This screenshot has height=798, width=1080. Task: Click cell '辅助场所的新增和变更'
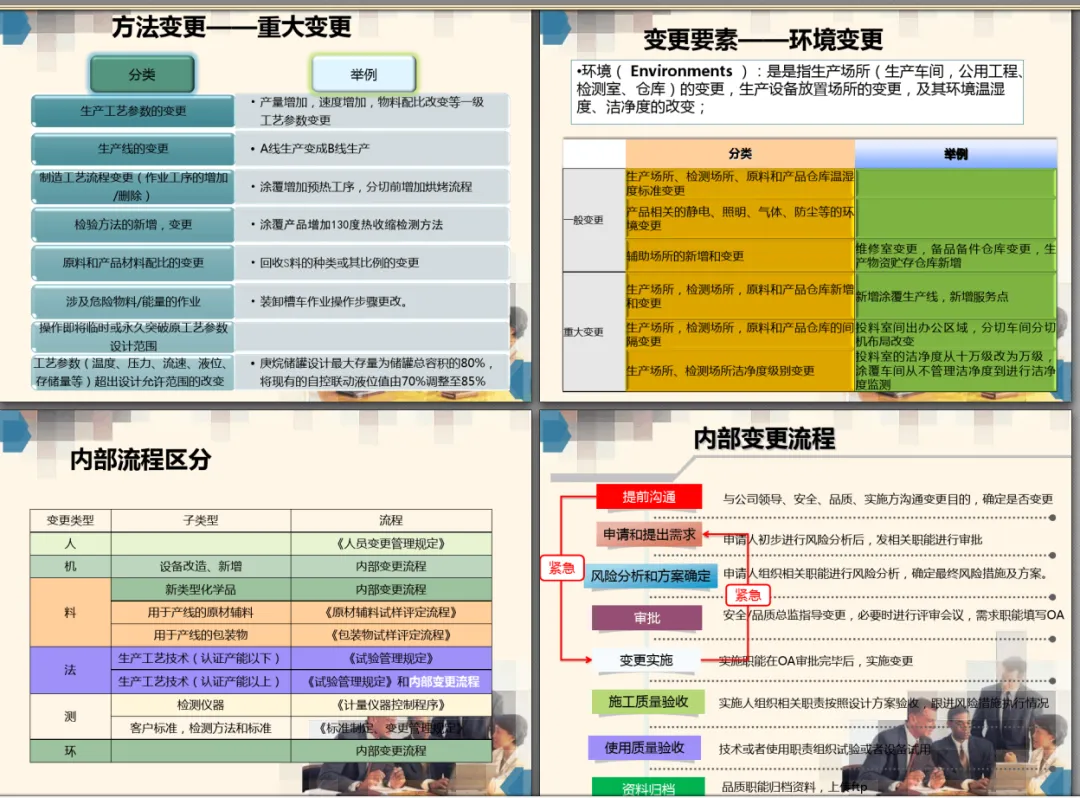tap(740, 255)
